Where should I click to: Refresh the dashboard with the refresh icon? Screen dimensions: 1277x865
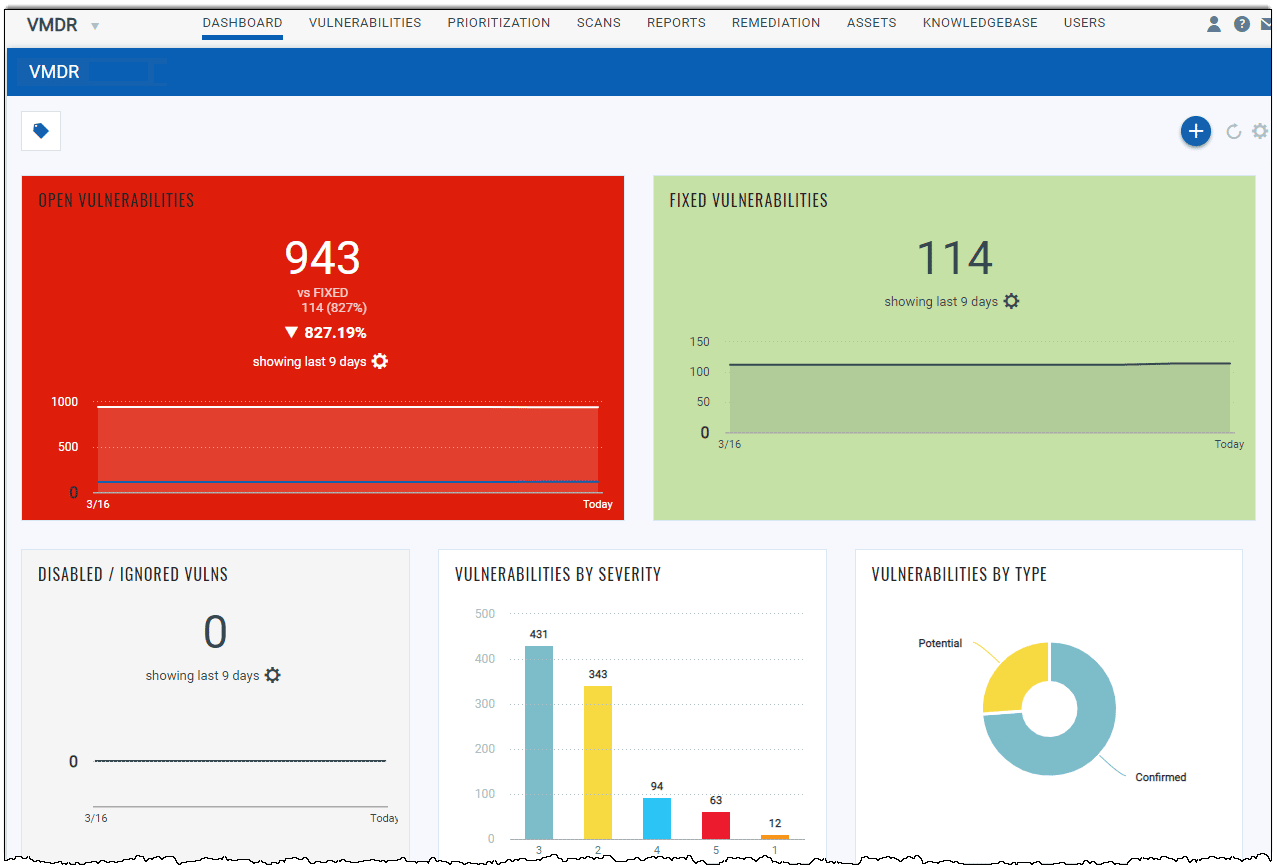pyautogui.click(x=1231, y=131)
